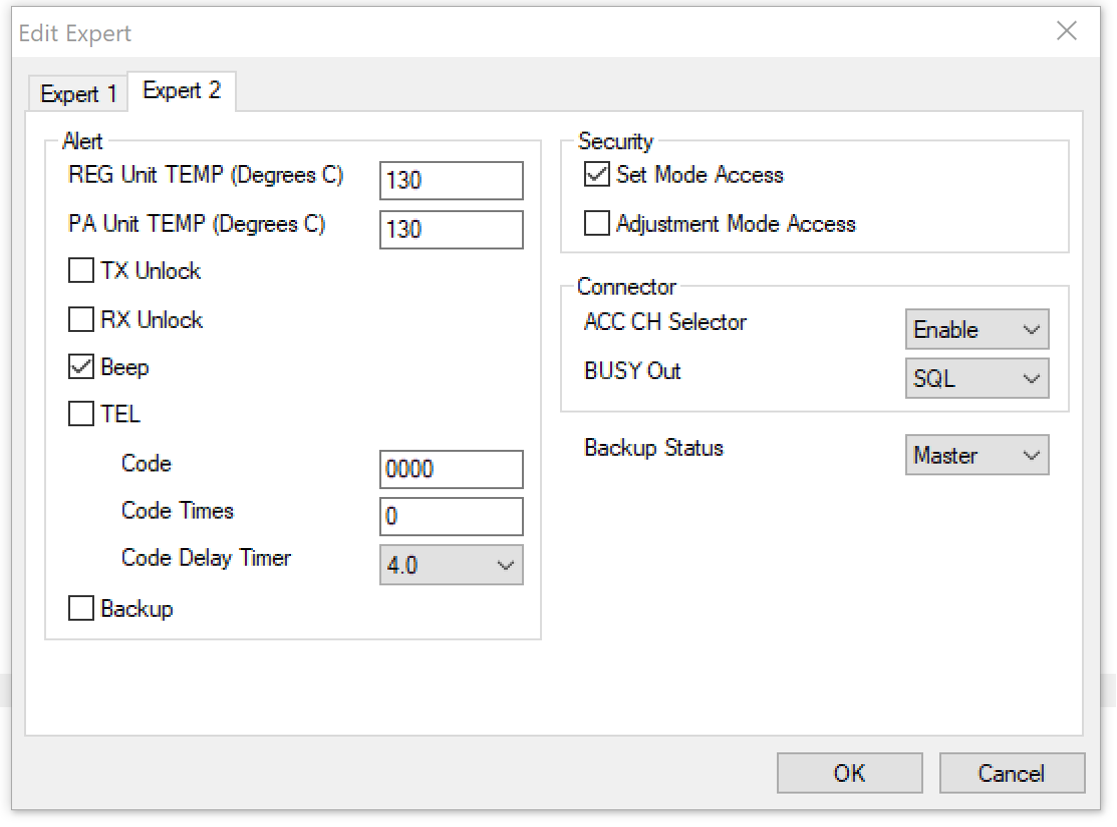Click the PA Unit TEMP input field
The height and width of the screenshot is (827, 1117).
point(451,229)
